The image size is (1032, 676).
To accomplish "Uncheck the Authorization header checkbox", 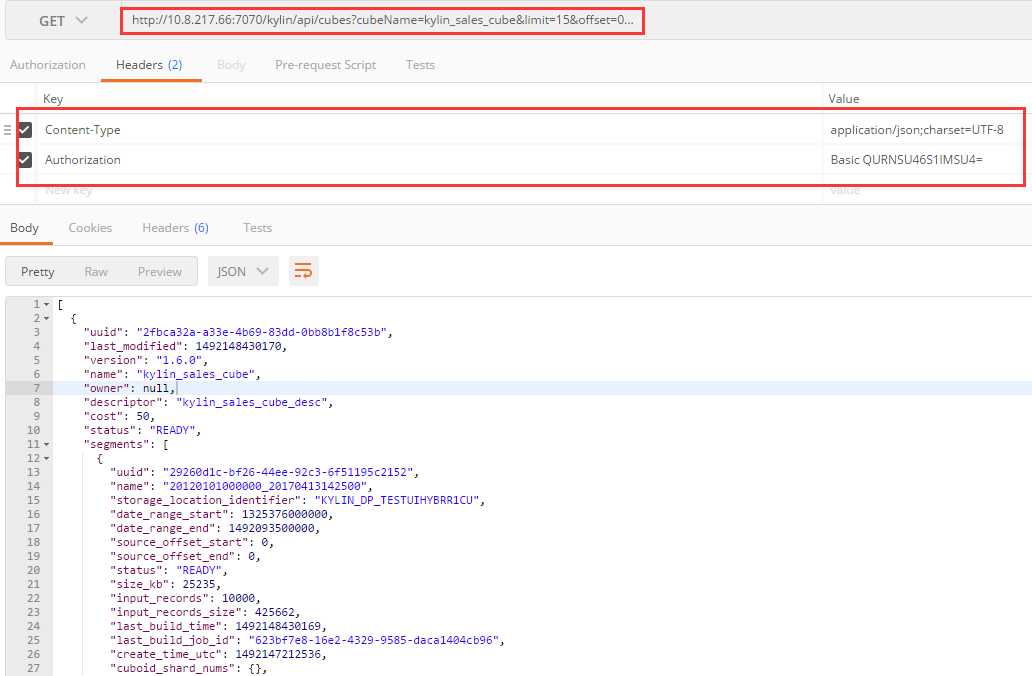I will [x=25, y=159].
